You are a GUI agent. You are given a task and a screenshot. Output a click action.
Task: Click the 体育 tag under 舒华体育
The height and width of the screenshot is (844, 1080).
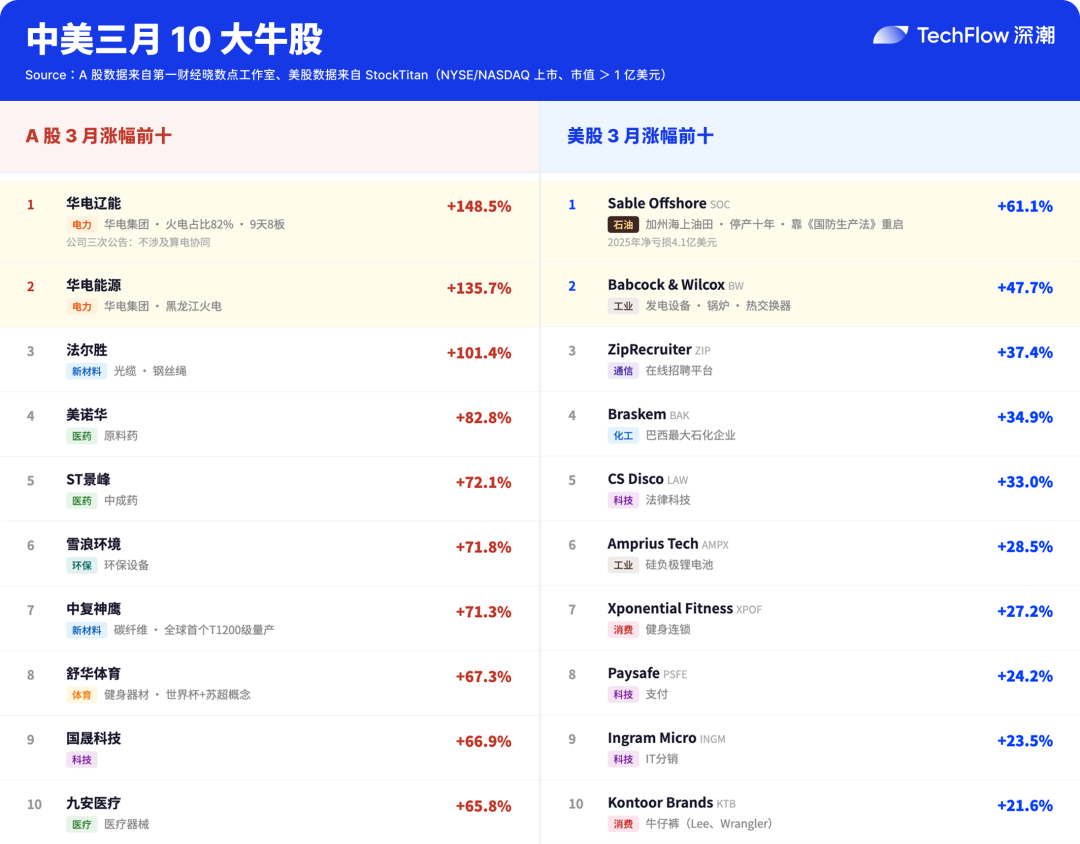[82, 695]
